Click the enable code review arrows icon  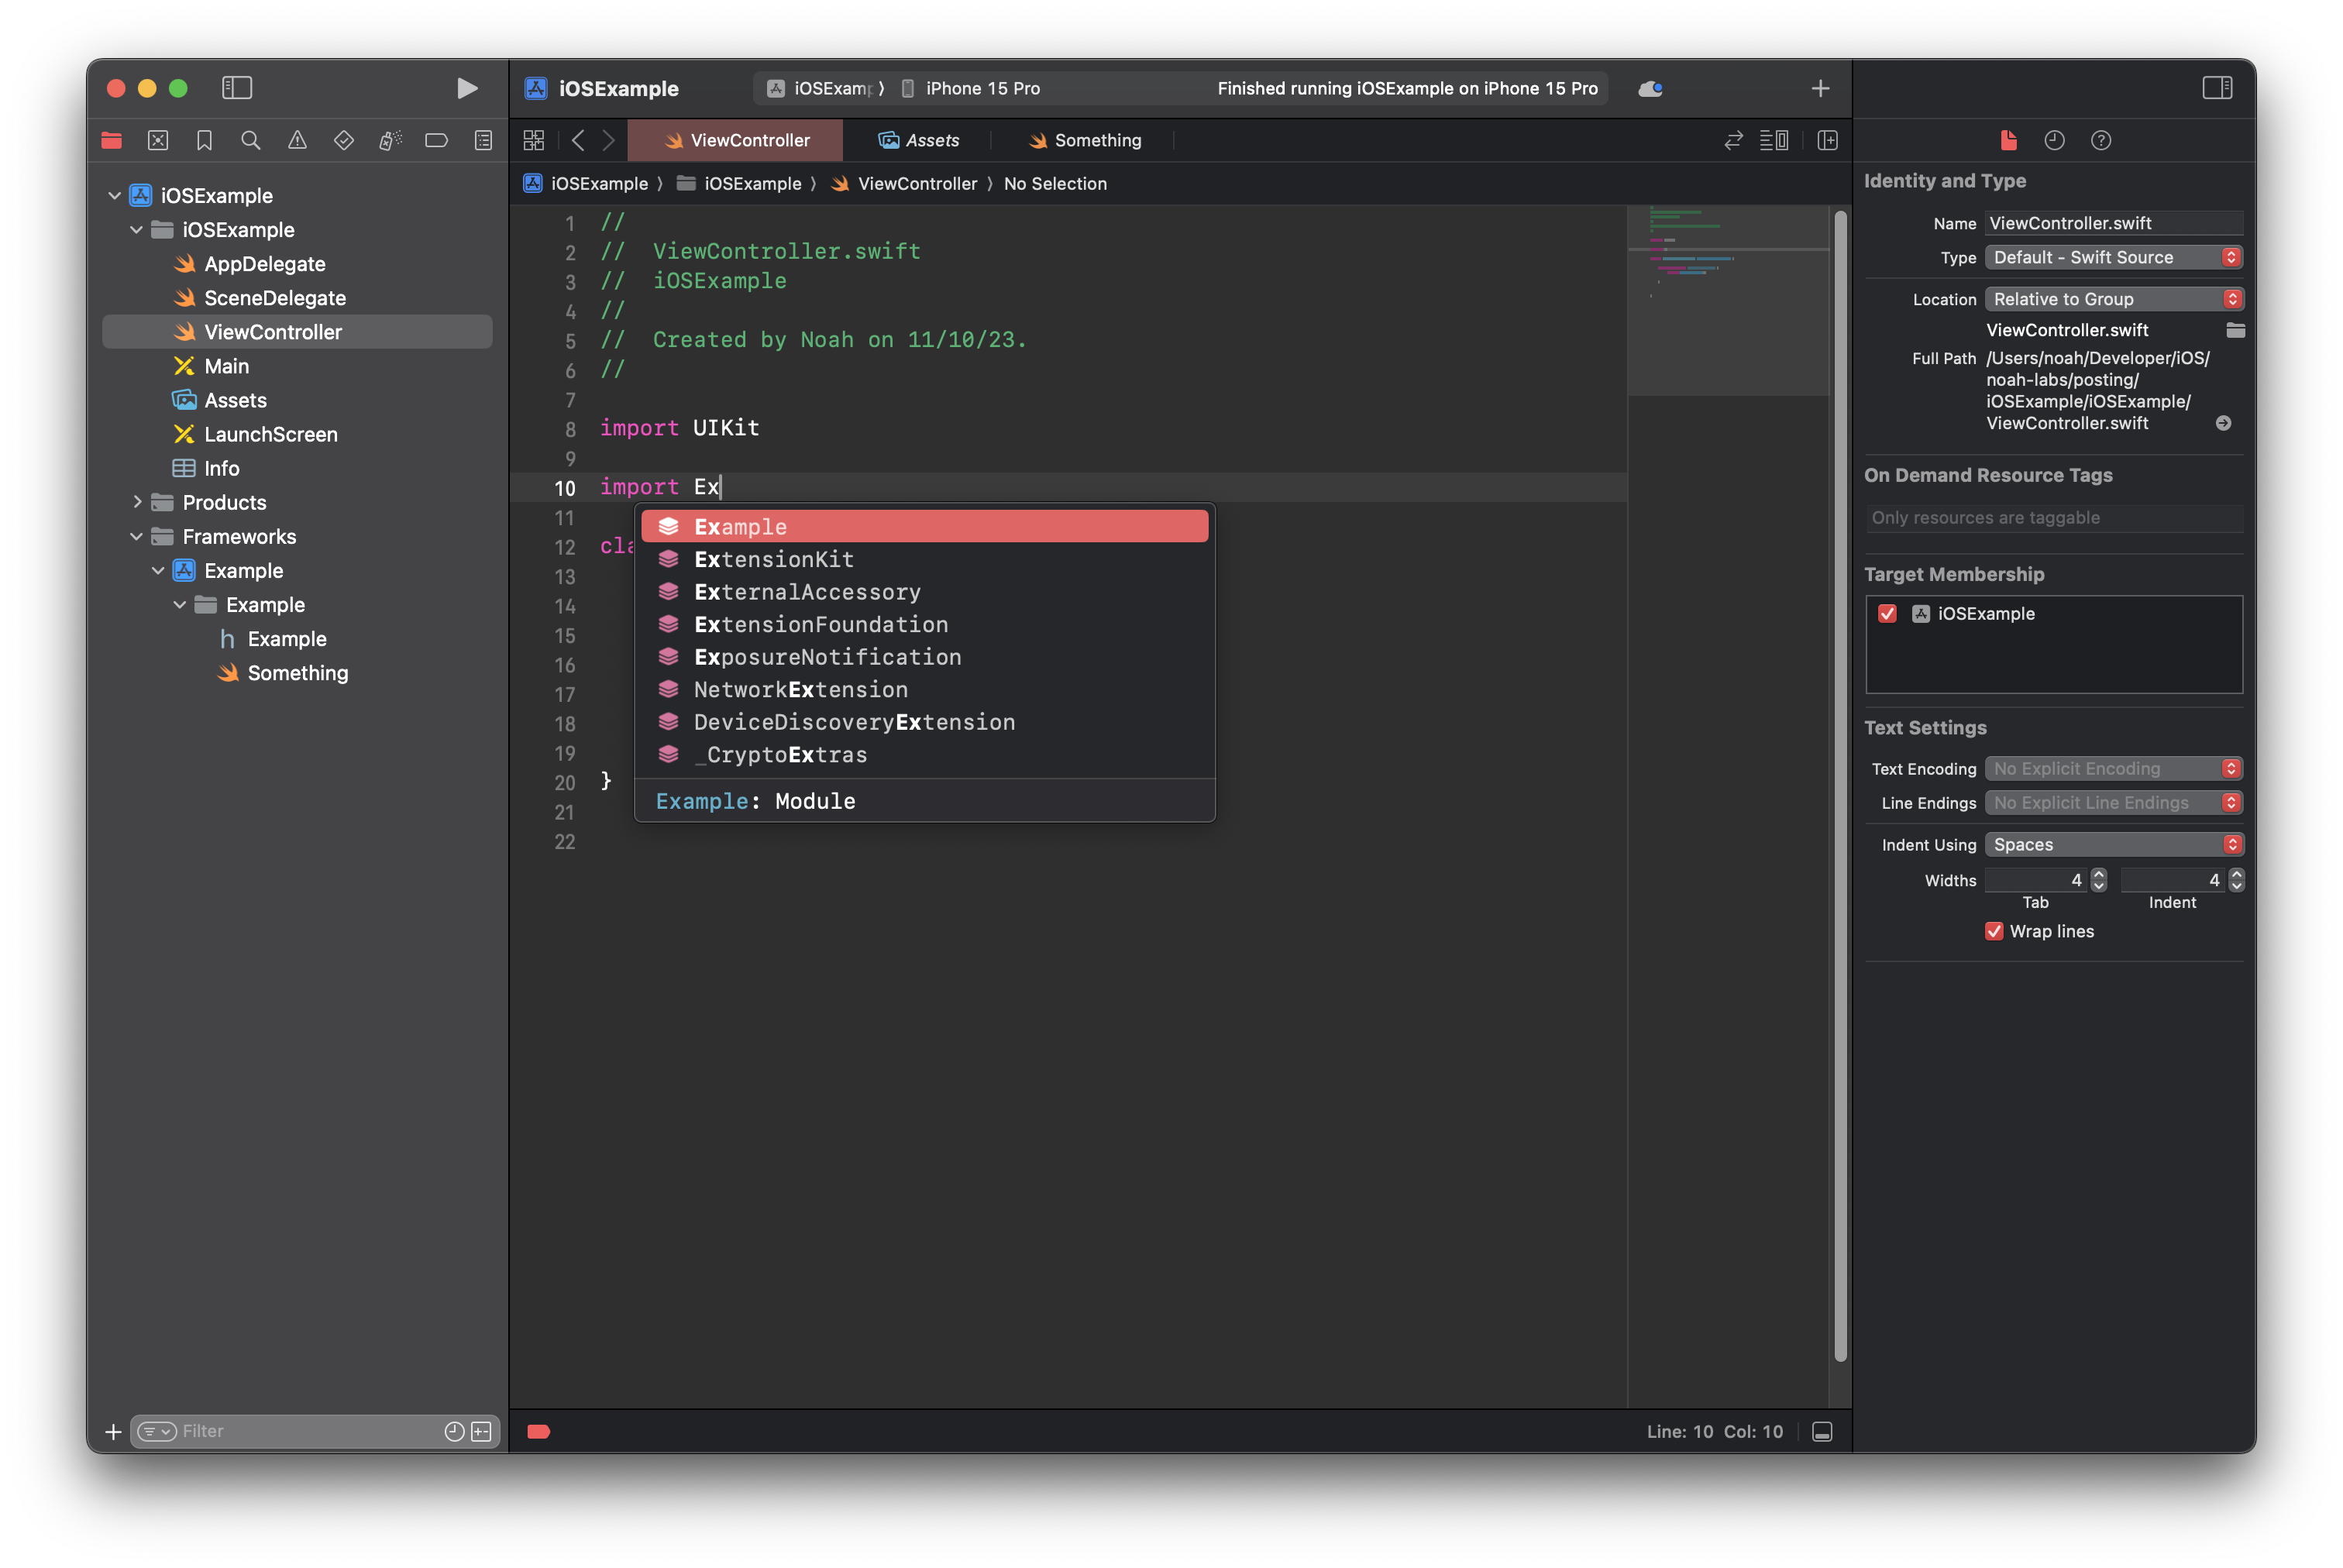[x=1733, y=141]
